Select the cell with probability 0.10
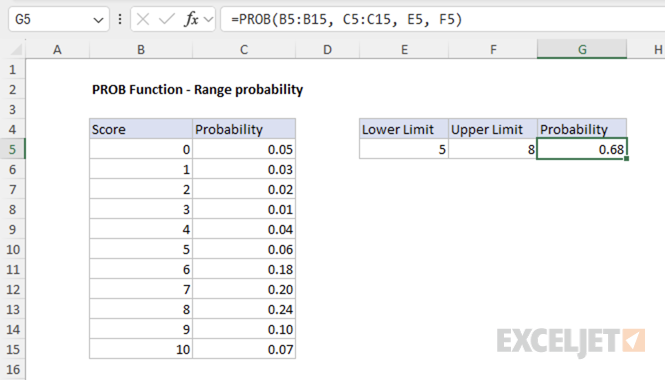This screenshot has width=665, height=380. [x=244, y=329]
